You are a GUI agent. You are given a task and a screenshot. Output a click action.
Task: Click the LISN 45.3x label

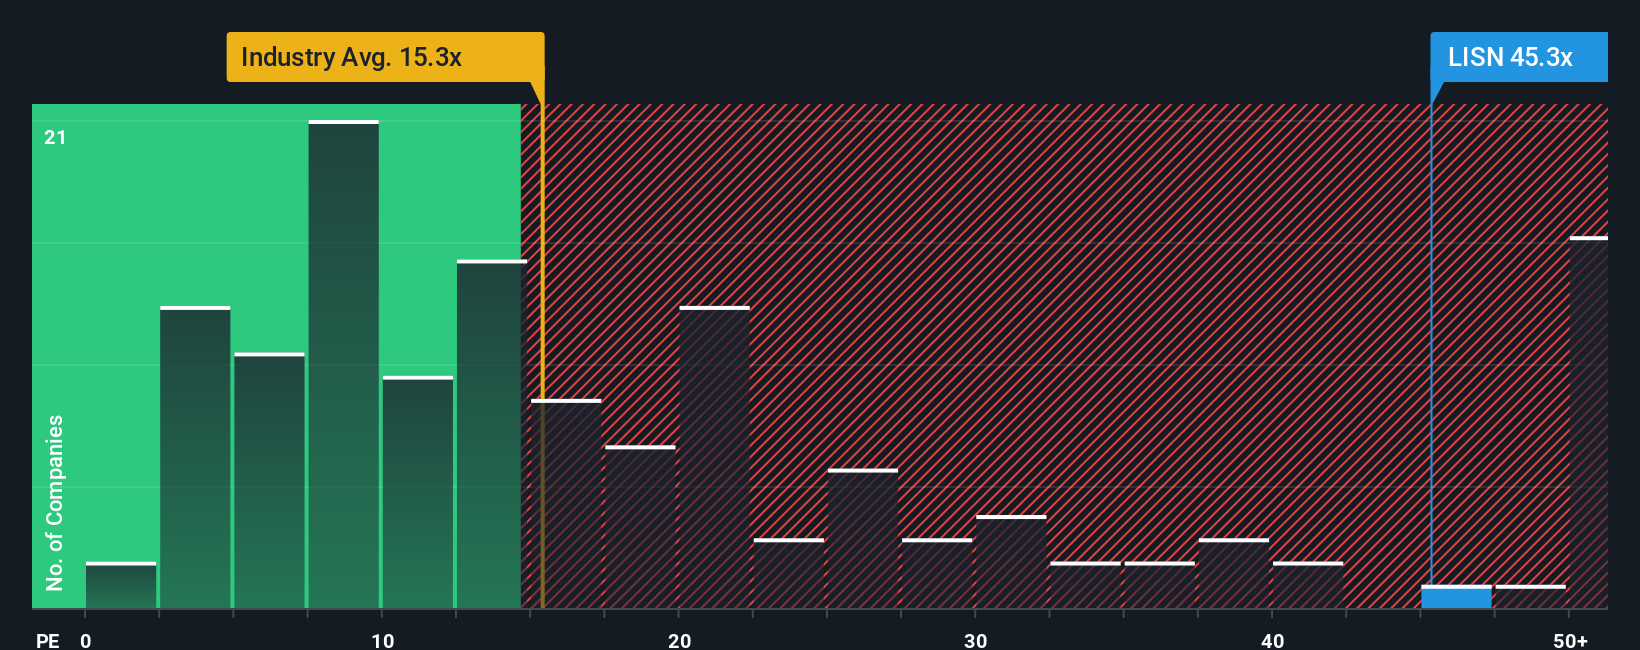point(1518,57)
